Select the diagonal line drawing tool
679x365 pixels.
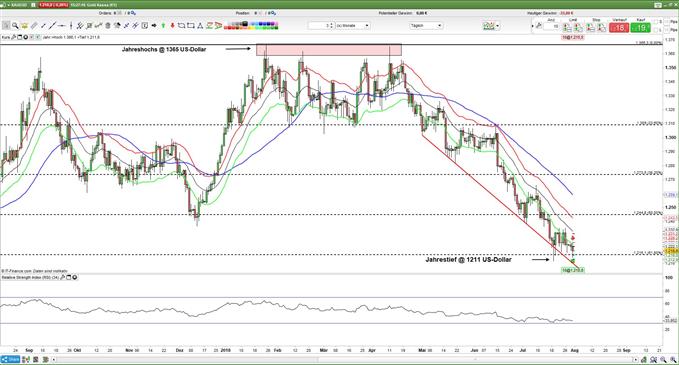52,26
